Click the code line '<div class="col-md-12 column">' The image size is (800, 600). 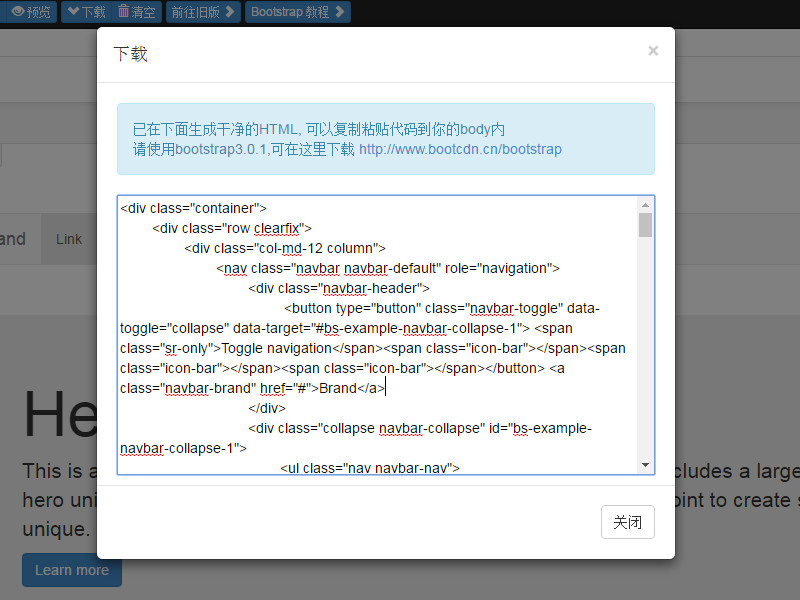pos(285,248)
